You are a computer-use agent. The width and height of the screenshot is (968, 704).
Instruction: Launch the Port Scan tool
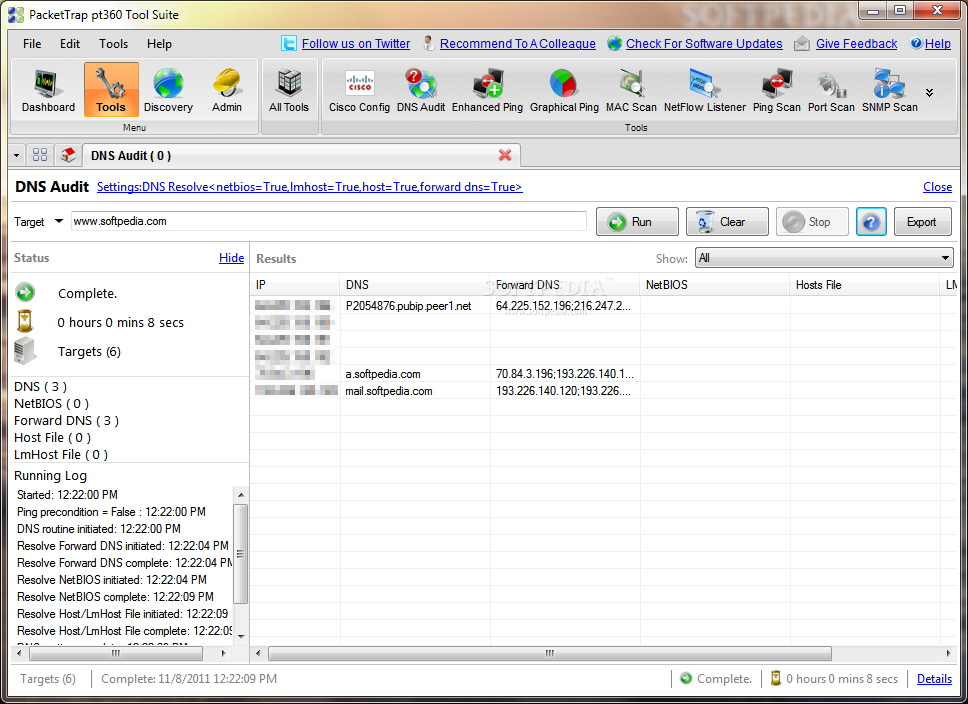pyautogui.click(x=831, y=90)
